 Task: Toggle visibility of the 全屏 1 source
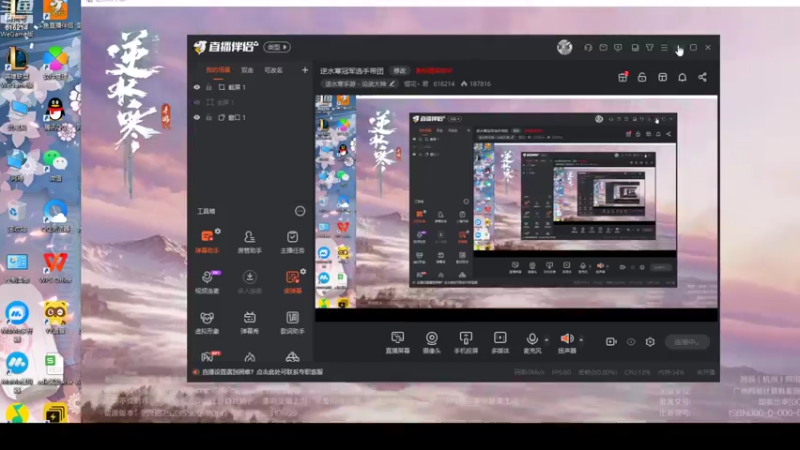197,103
